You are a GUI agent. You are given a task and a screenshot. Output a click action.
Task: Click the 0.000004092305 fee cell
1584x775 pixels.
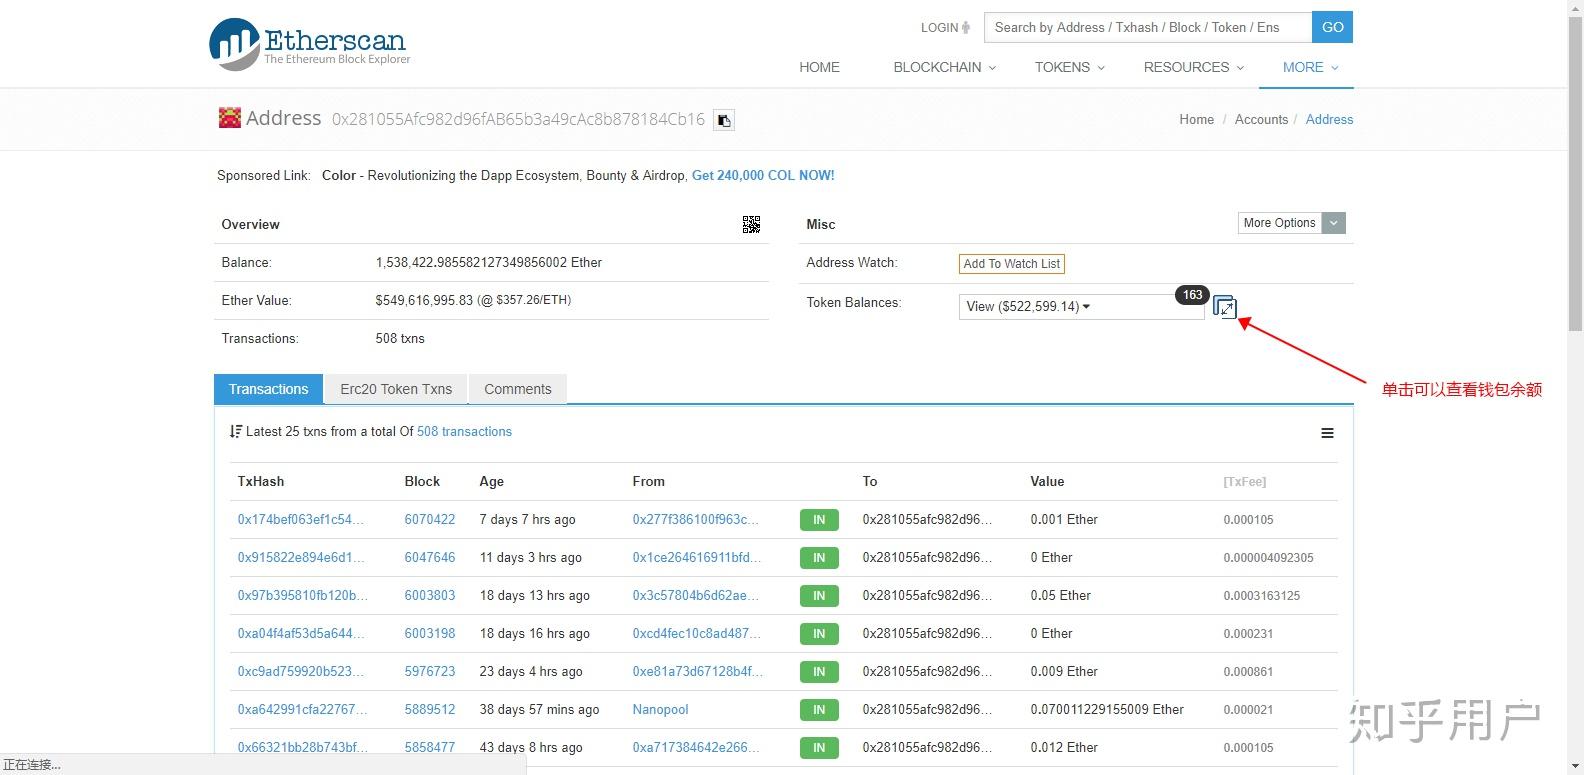coord(1268,557)
